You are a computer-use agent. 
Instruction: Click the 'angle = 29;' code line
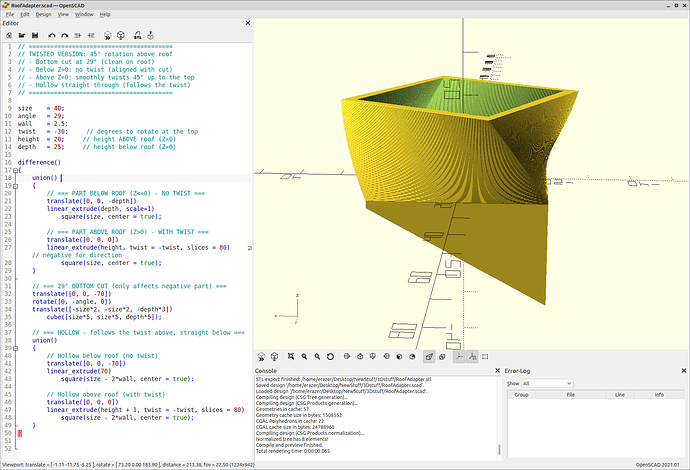pos(41,116)
